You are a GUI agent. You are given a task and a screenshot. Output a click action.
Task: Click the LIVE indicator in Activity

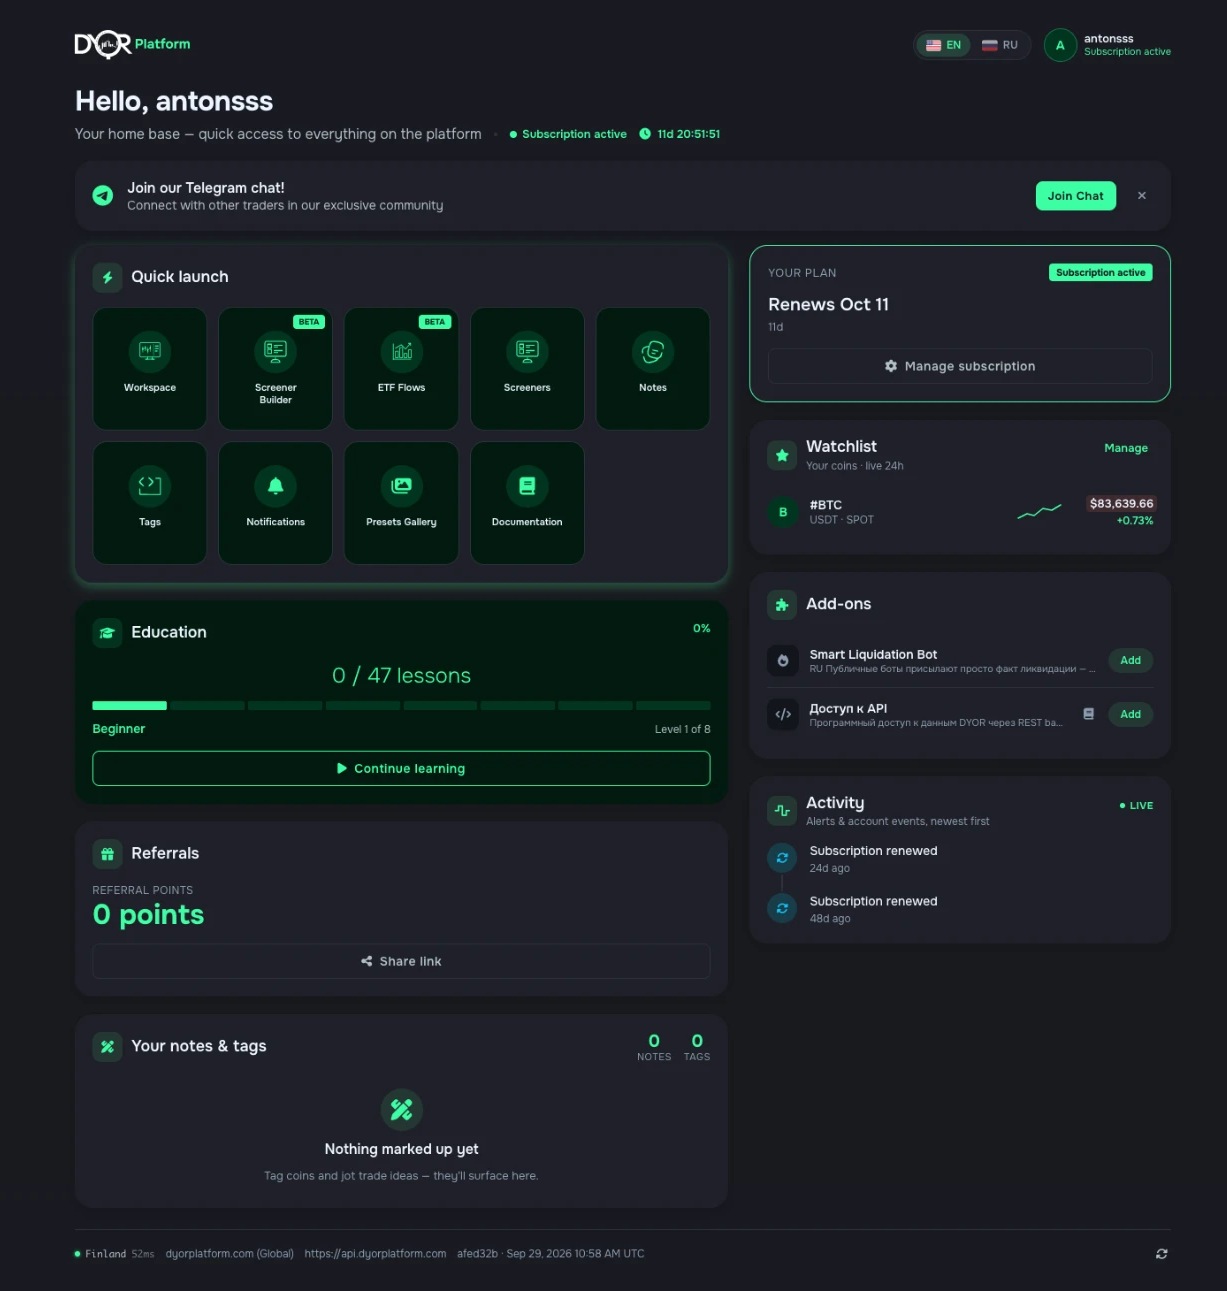tap(1136, 806)
